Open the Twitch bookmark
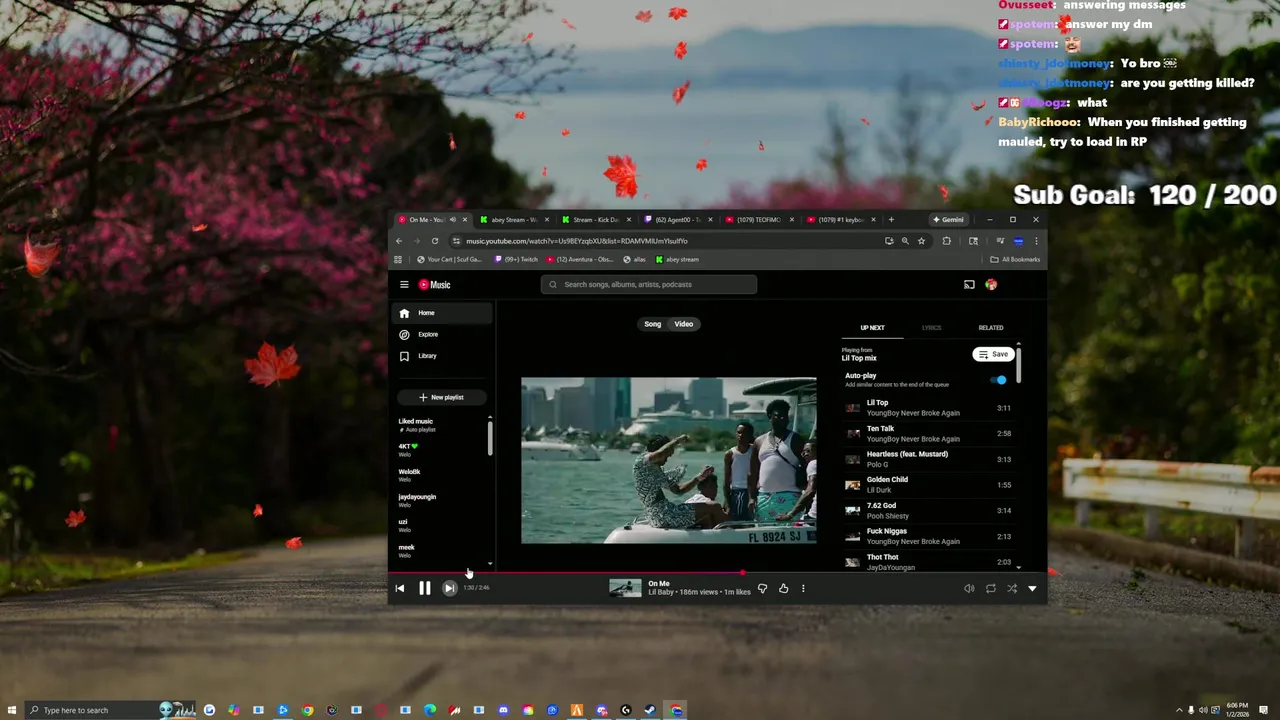The width and height of the screenshot is (1280, 720). [x=516, y=260]
